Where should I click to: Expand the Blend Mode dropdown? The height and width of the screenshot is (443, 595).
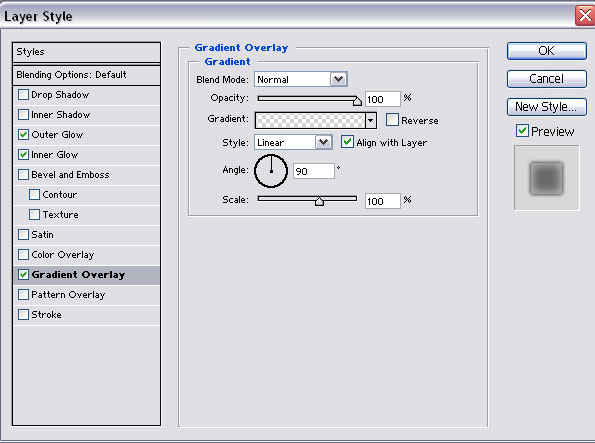pyautogui.click(x=338, y=79)
